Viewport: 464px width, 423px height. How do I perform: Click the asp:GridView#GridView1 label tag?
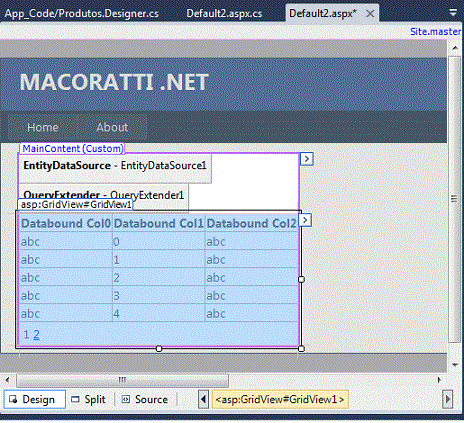pos(76,204)
